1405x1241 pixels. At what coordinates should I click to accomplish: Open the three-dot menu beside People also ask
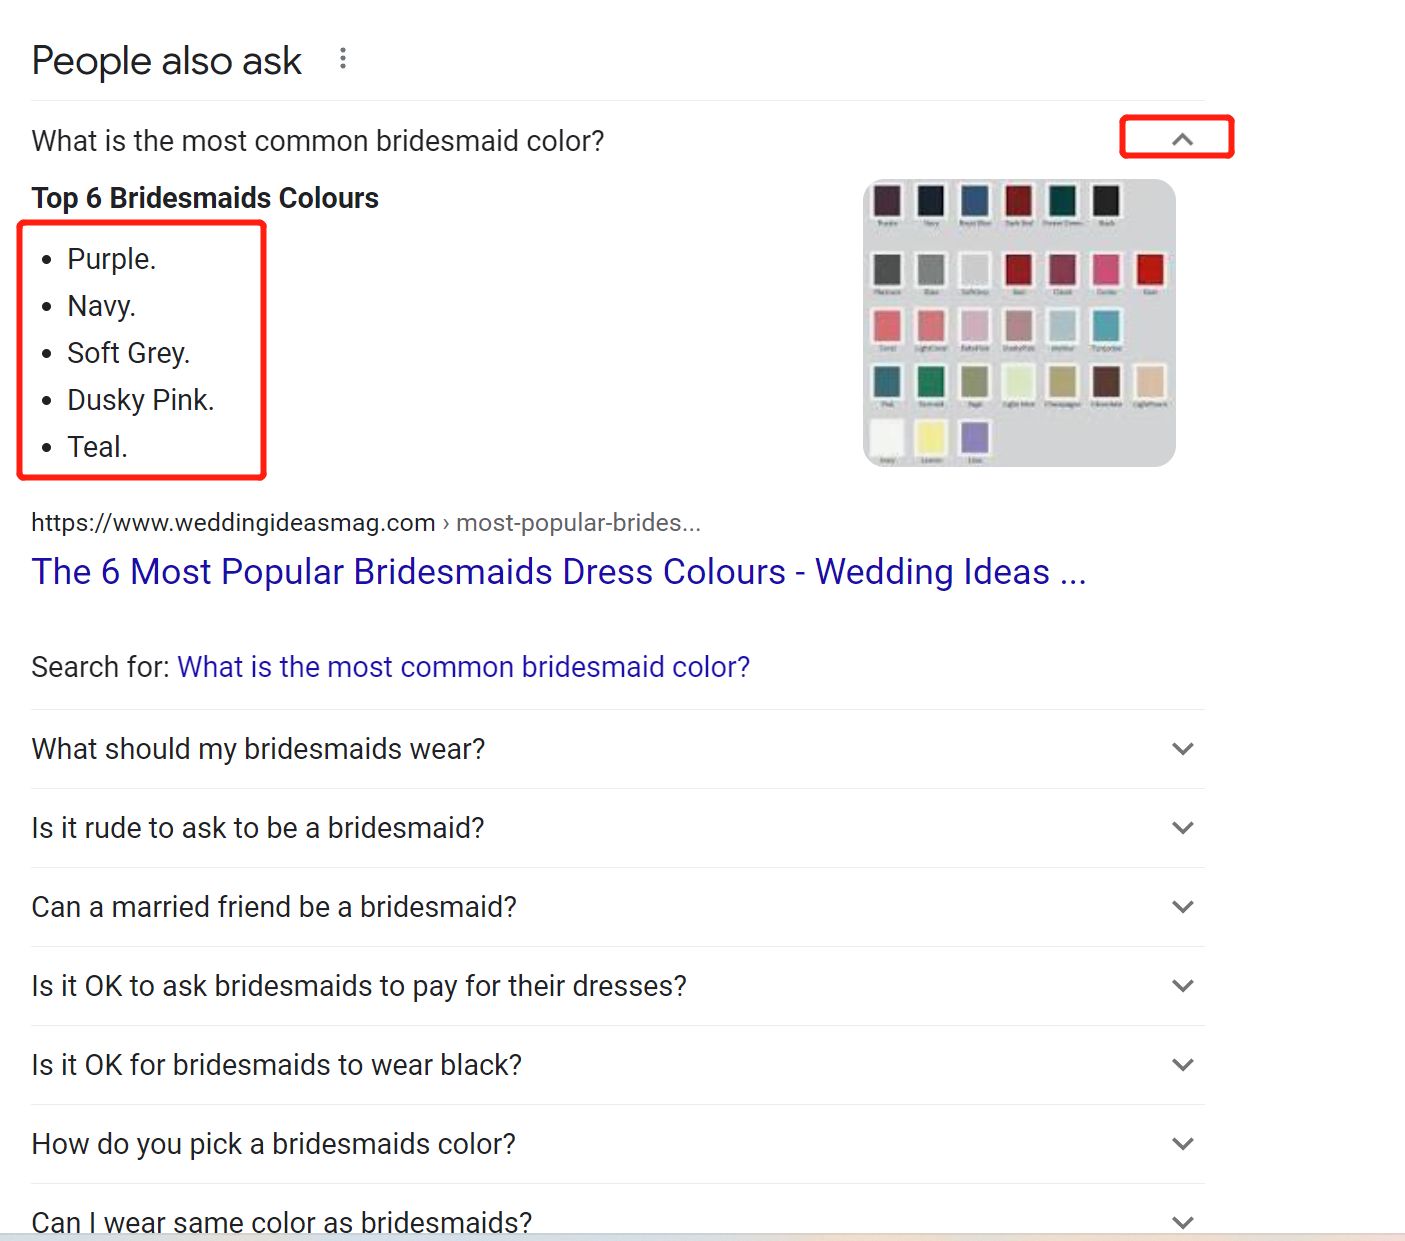tap(343, 59)
